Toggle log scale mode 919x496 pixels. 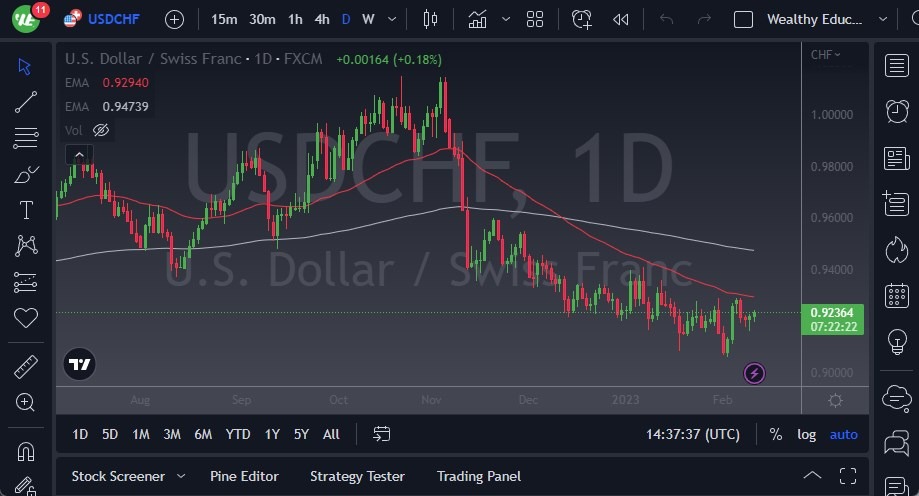coord(806,434)
